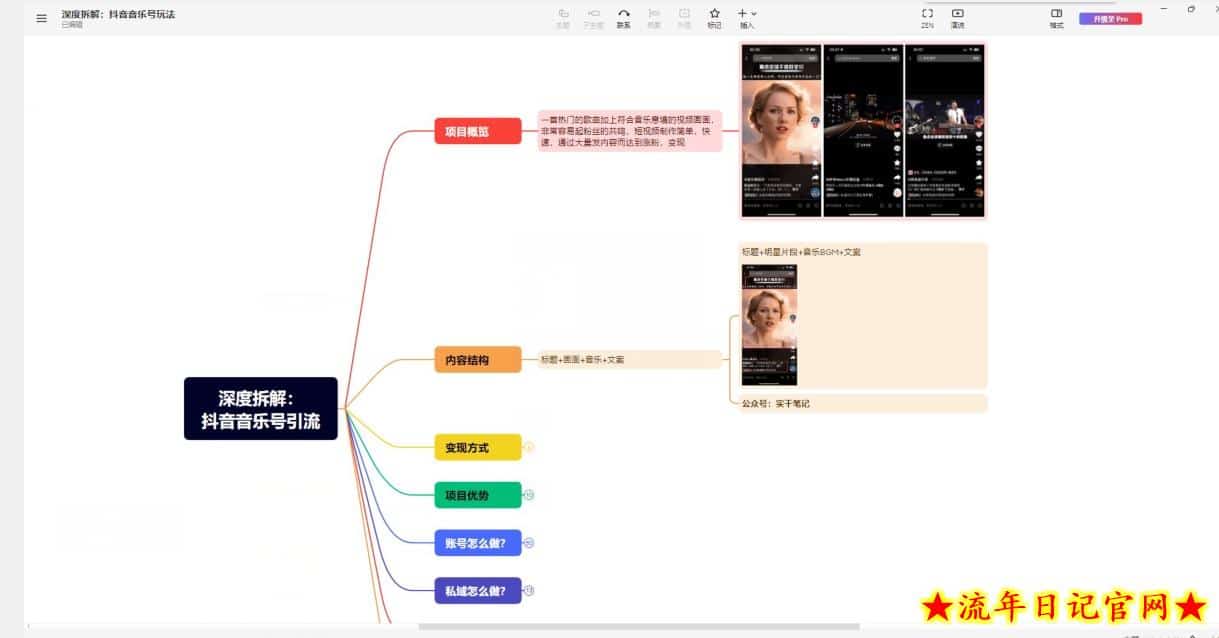The height and width of the screenshot is (638, 1219).
Task: Open the 标记 star marker icon
Action: (x=715, y=12)
